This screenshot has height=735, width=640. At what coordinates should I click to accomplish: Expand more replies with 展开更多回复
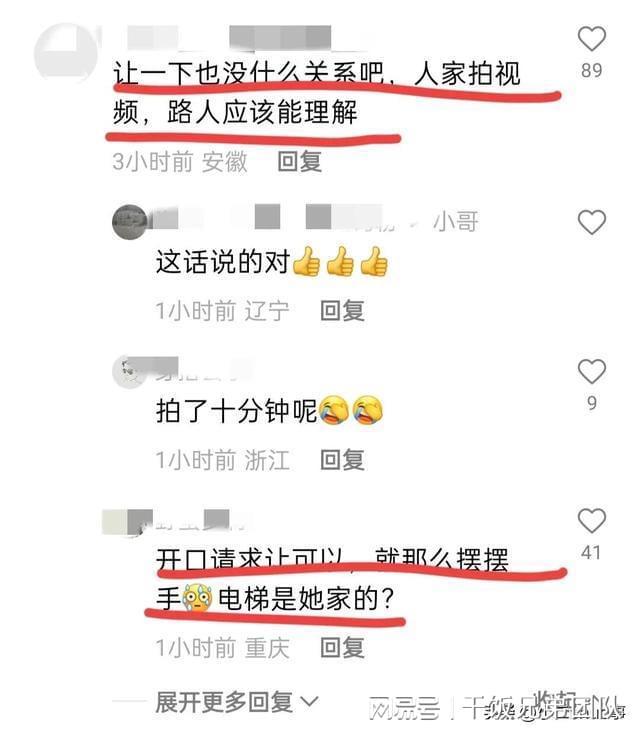[x=224, y=702]
